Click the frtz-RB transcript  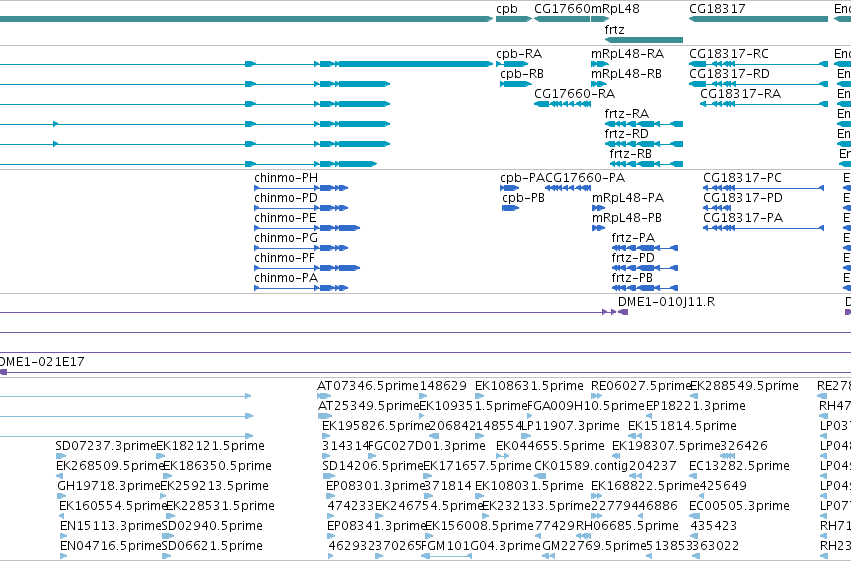(x=646, y=164)
